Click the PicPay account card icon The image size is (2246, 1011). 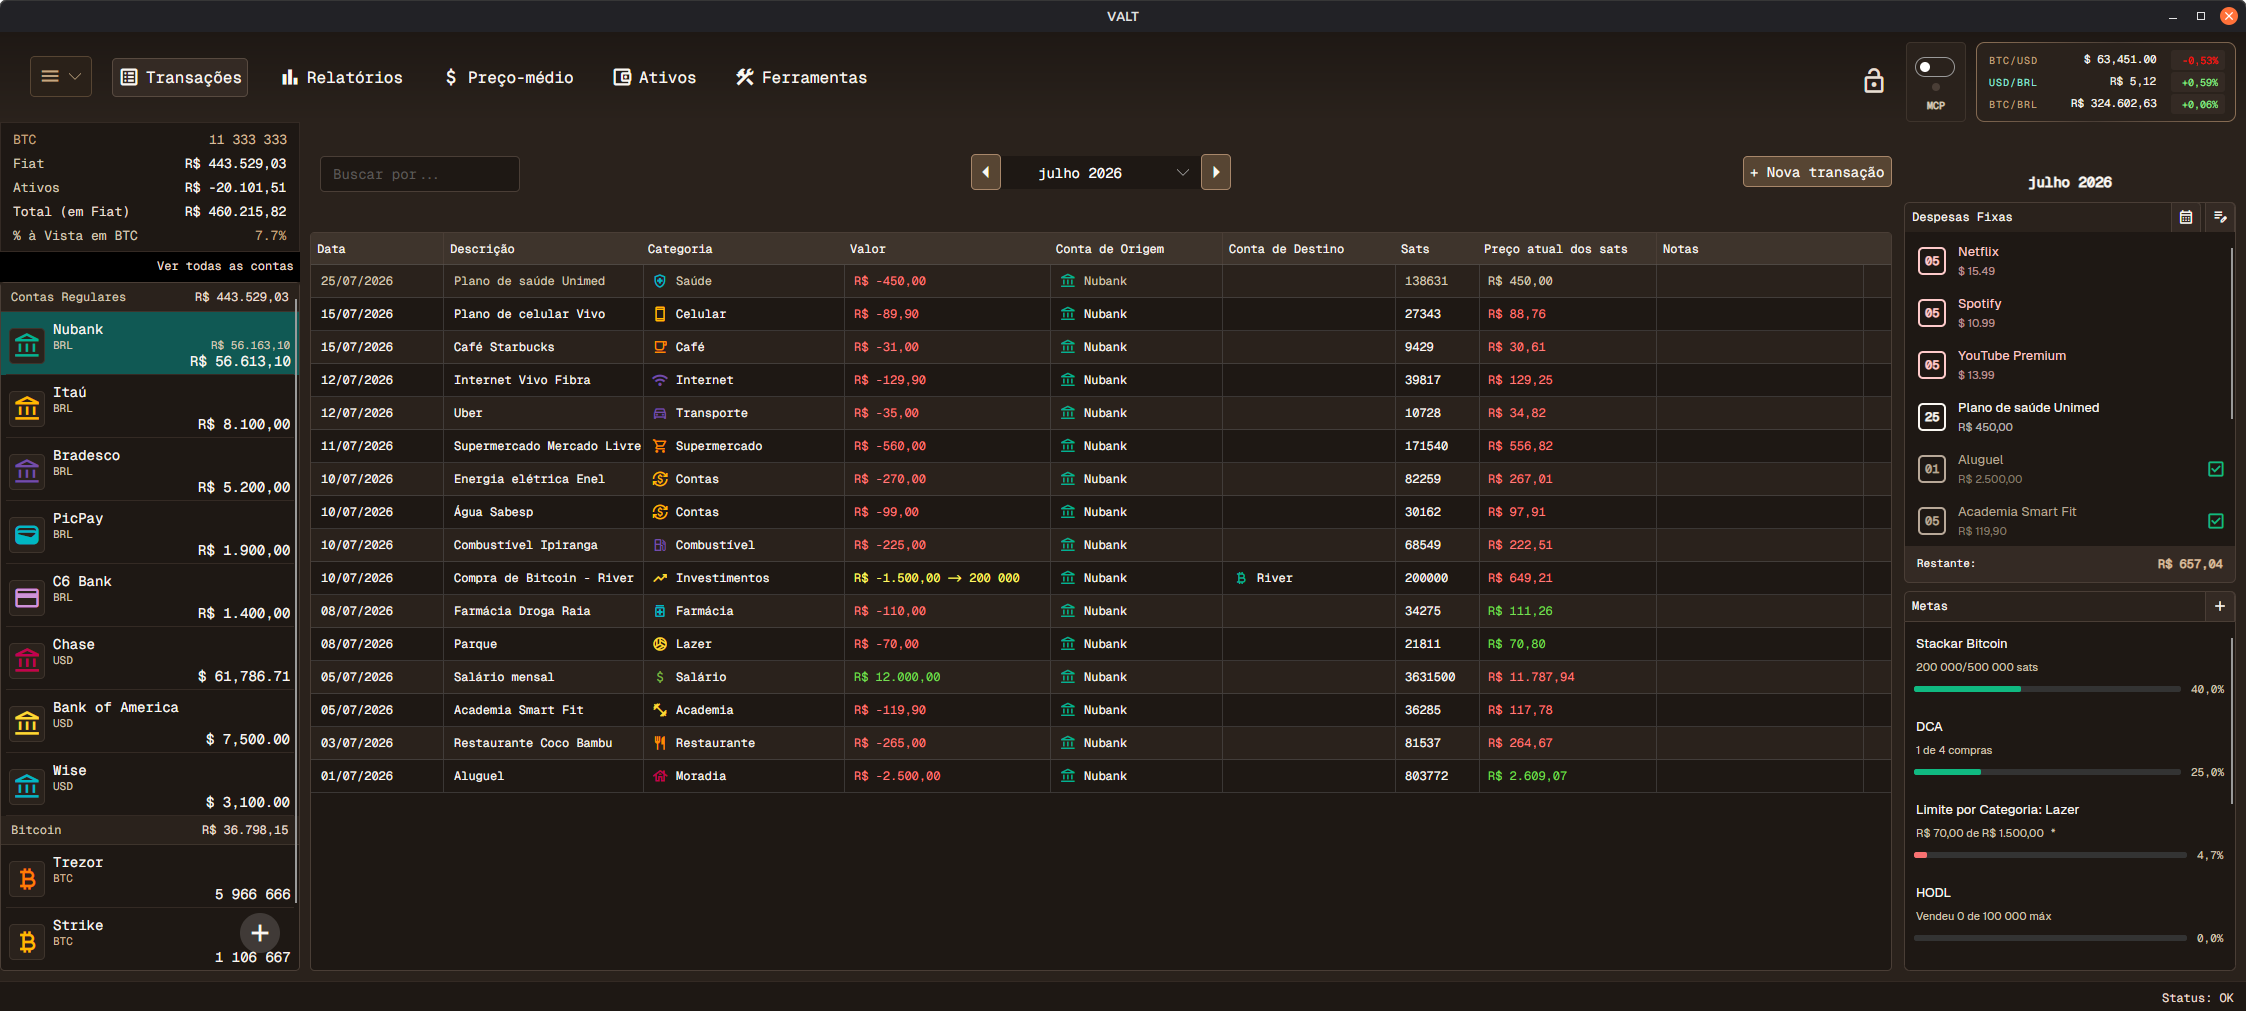pyautogui.click(x=27, y=534)
